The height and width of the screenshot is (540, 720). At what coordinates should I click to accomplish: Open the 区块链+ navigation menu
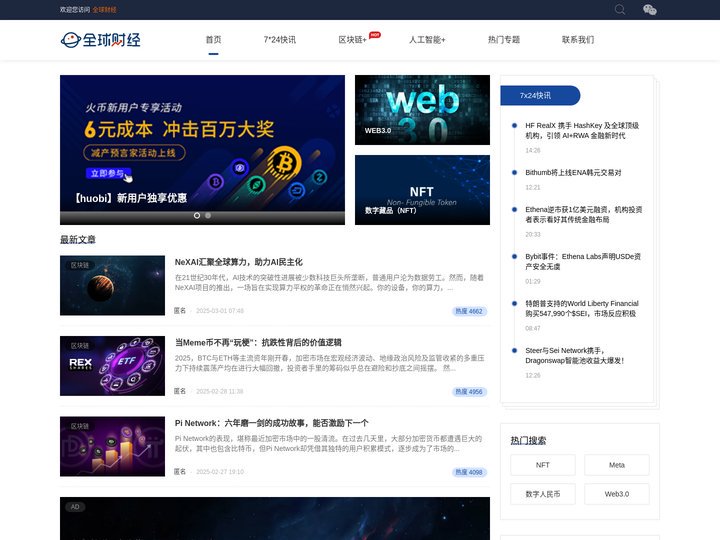click(352, 40)
